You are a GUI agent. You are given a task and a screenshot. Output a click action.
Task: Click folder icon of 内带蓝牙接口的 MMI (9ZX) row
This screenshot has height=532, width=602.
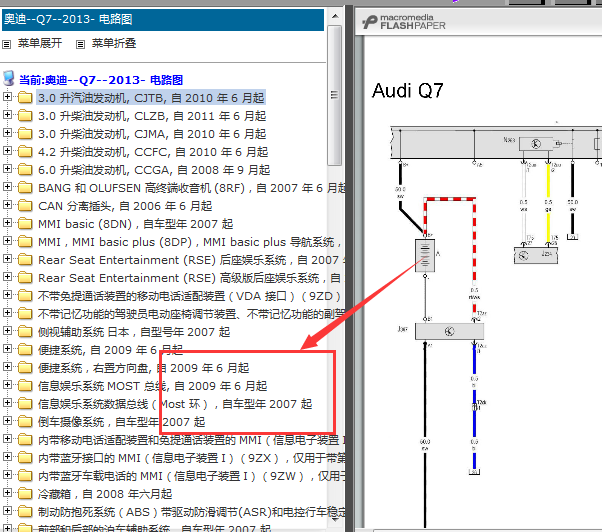pos(25,458)
